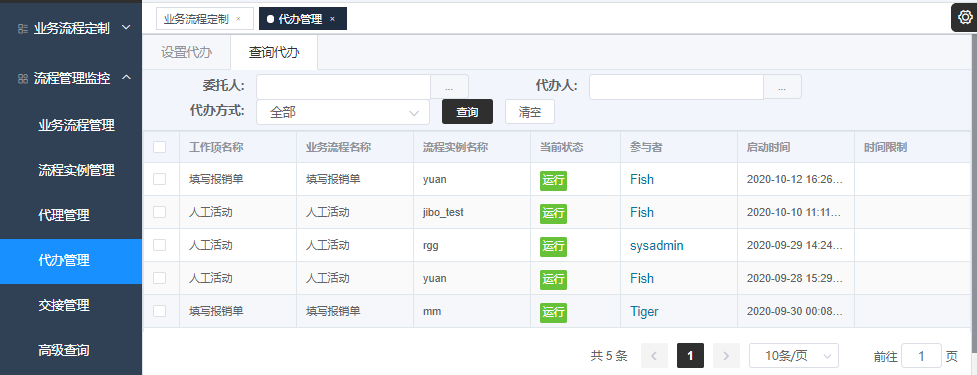Go to next page arrow
977x375 pixels.
coord(726,356)
